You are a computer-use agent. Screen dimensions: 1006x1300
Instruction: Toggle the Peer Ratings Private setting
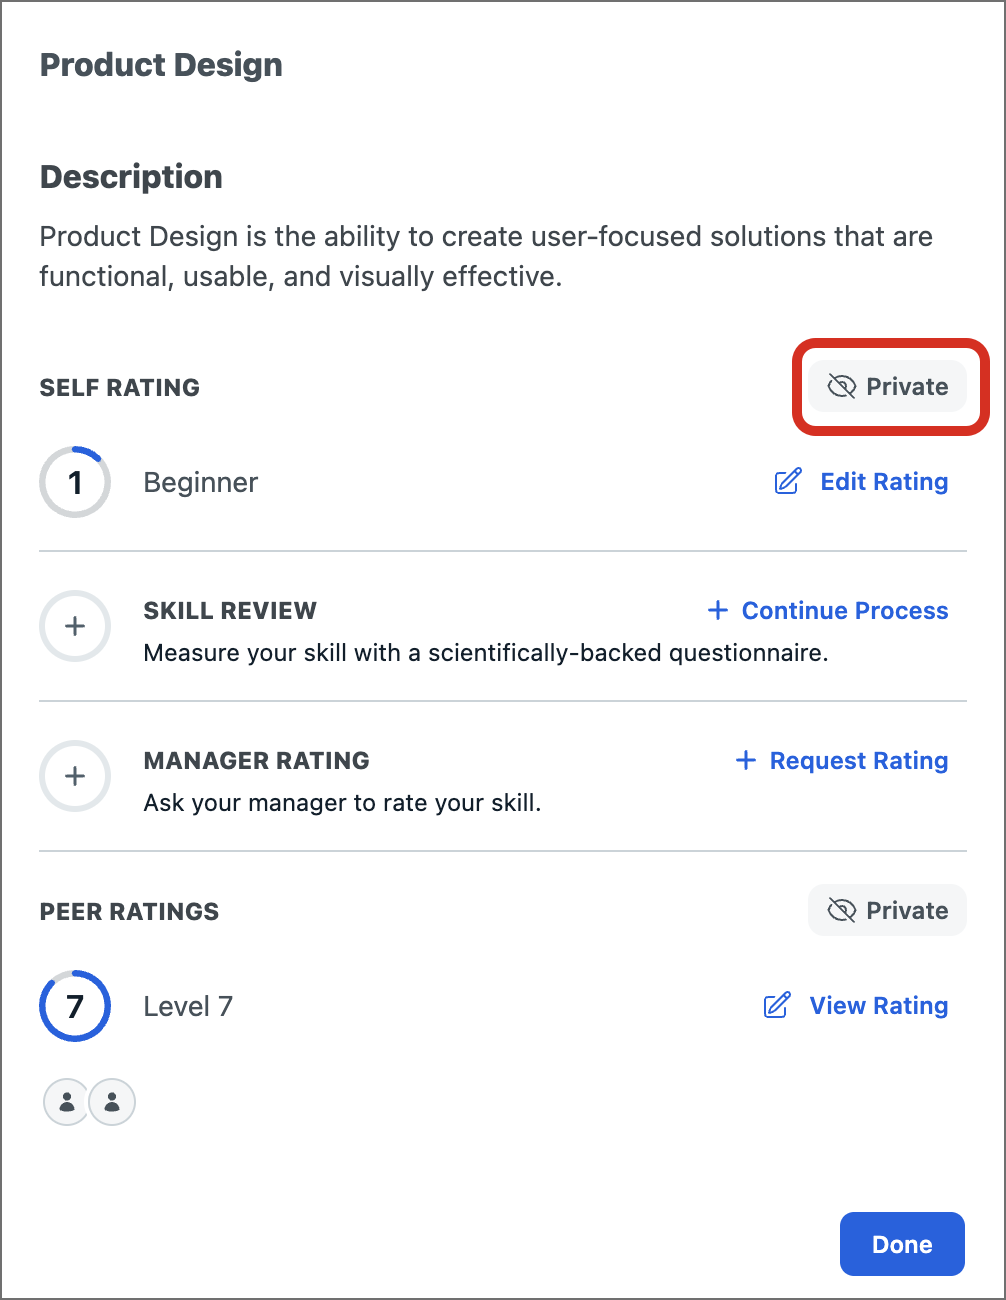click(x=887, y=910)
